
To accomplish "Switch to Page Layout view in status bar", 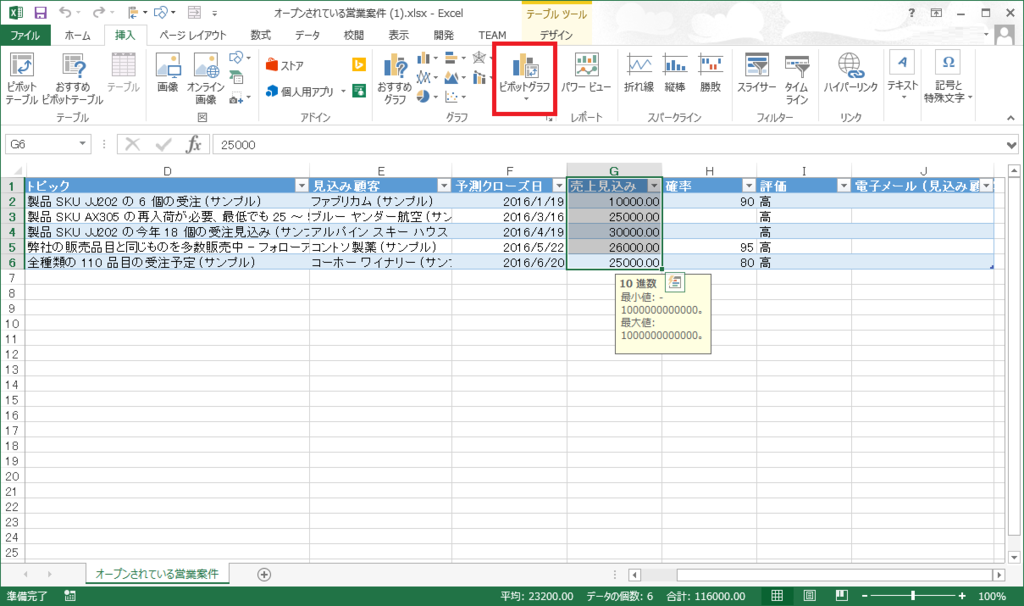I will pos(809,596).
